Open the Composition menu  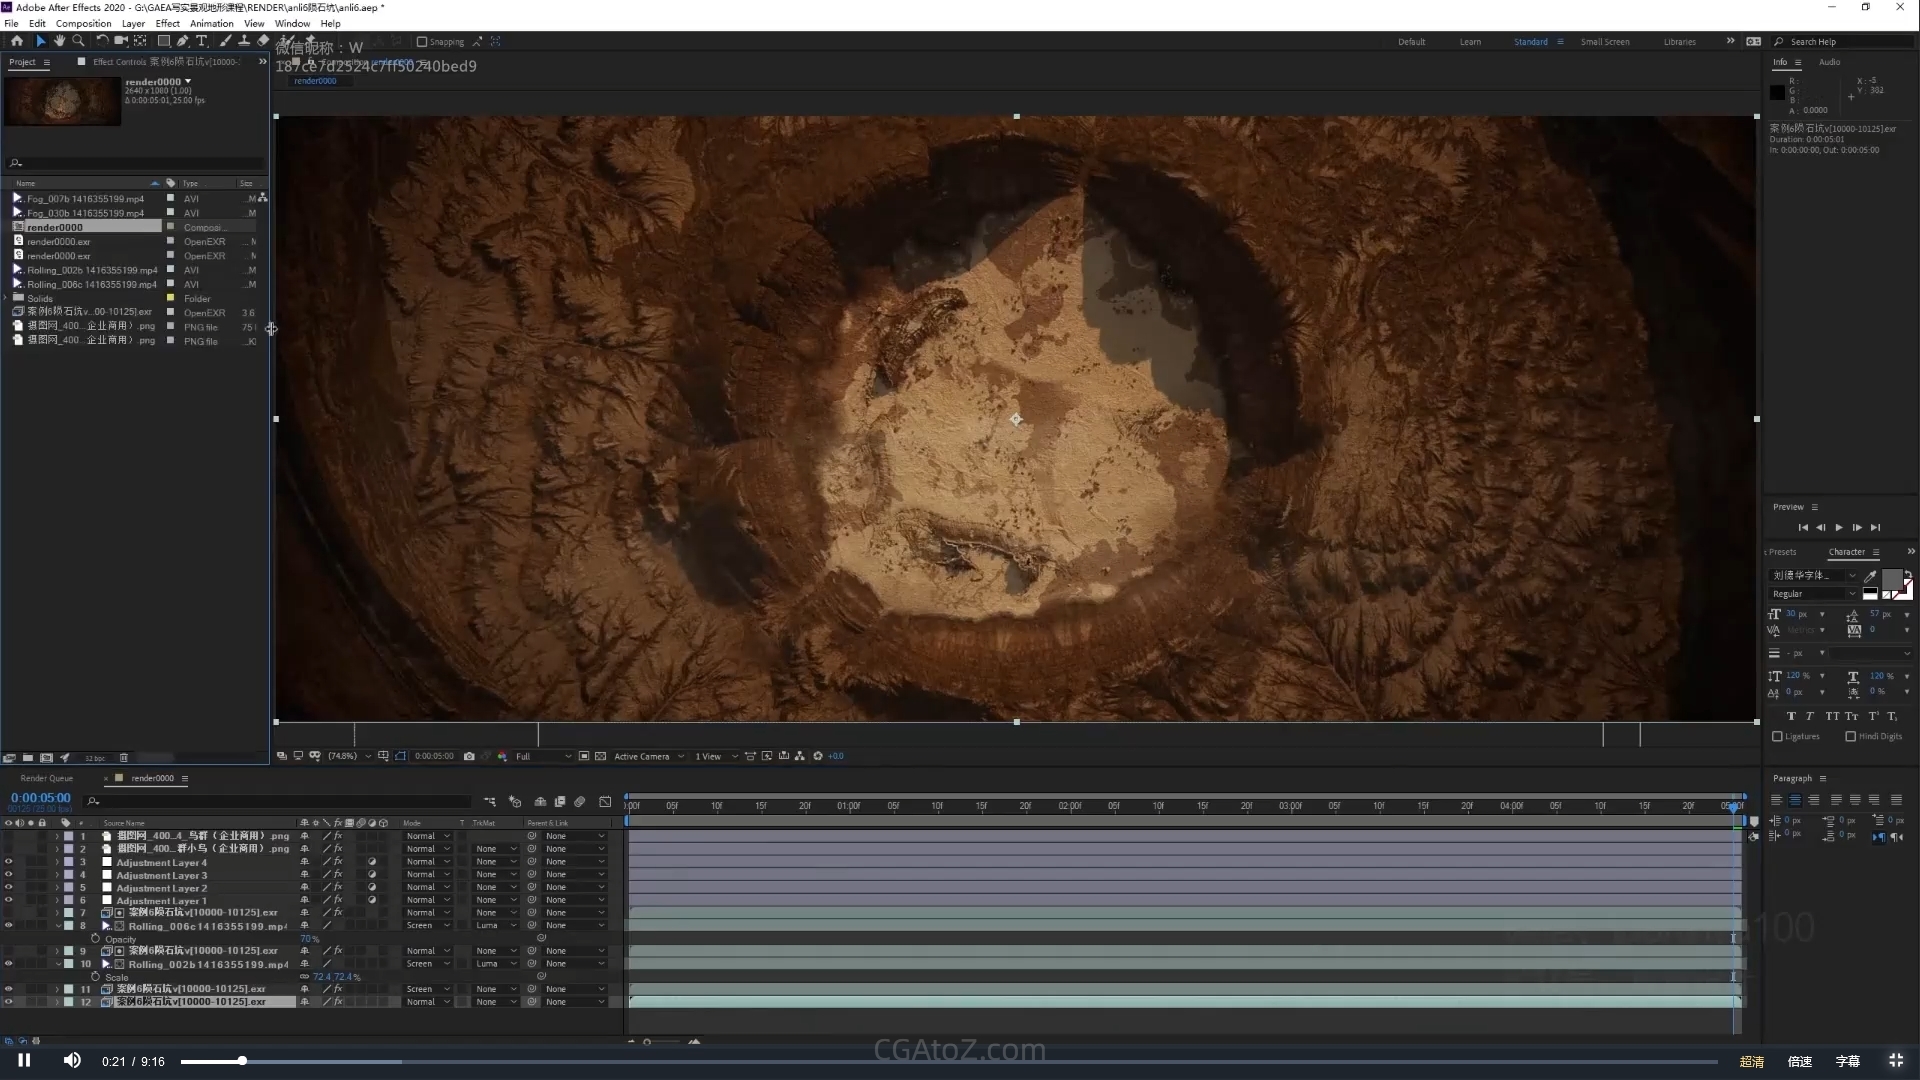[83, 23]
